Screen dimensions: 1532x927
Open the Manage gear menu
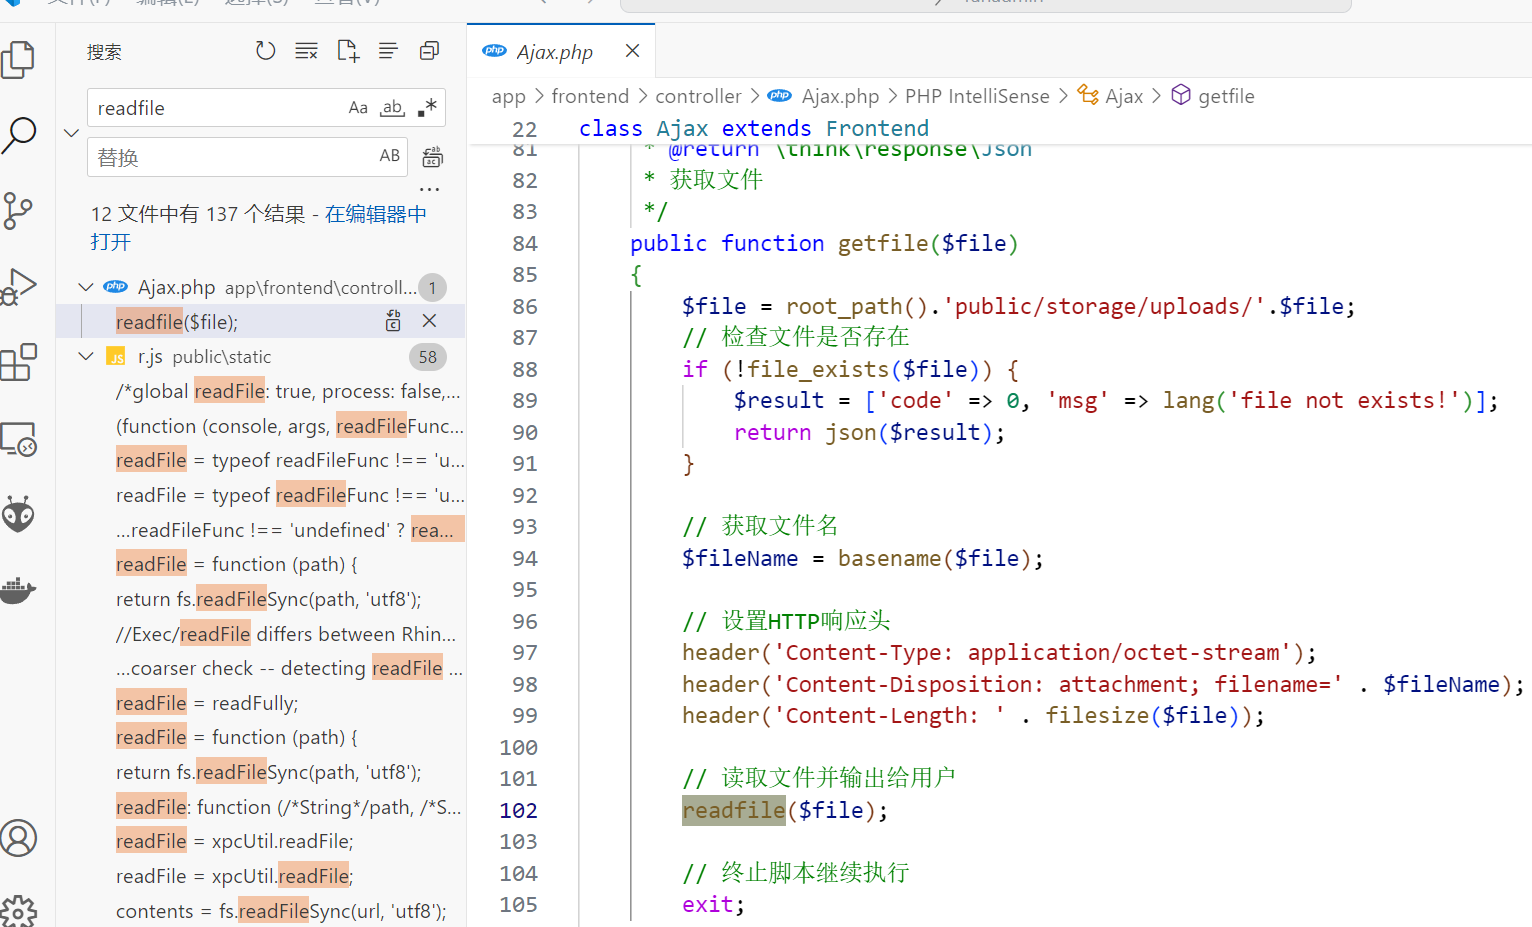tap(18, 910)
